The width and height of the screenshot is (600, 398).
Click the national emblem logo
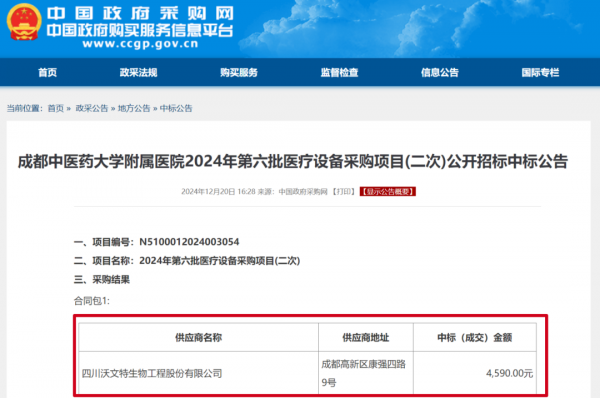[x=24, y=22]
